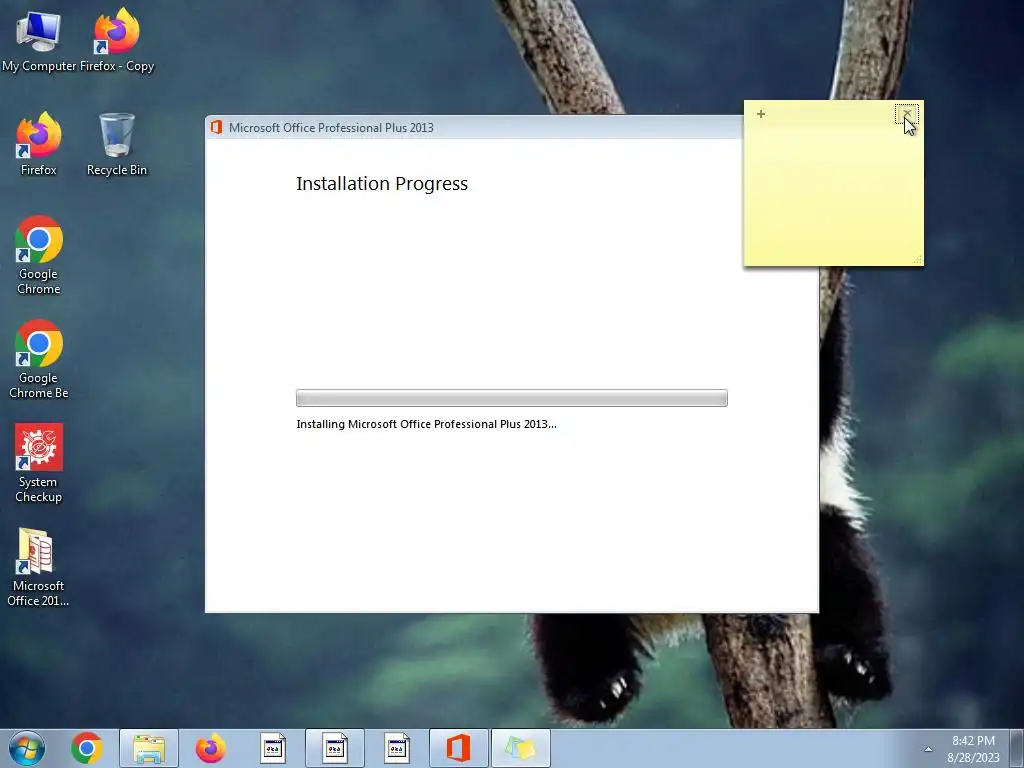Show hidden system tray icons arrow
The image size is (1024, 768).
(928, 749)
